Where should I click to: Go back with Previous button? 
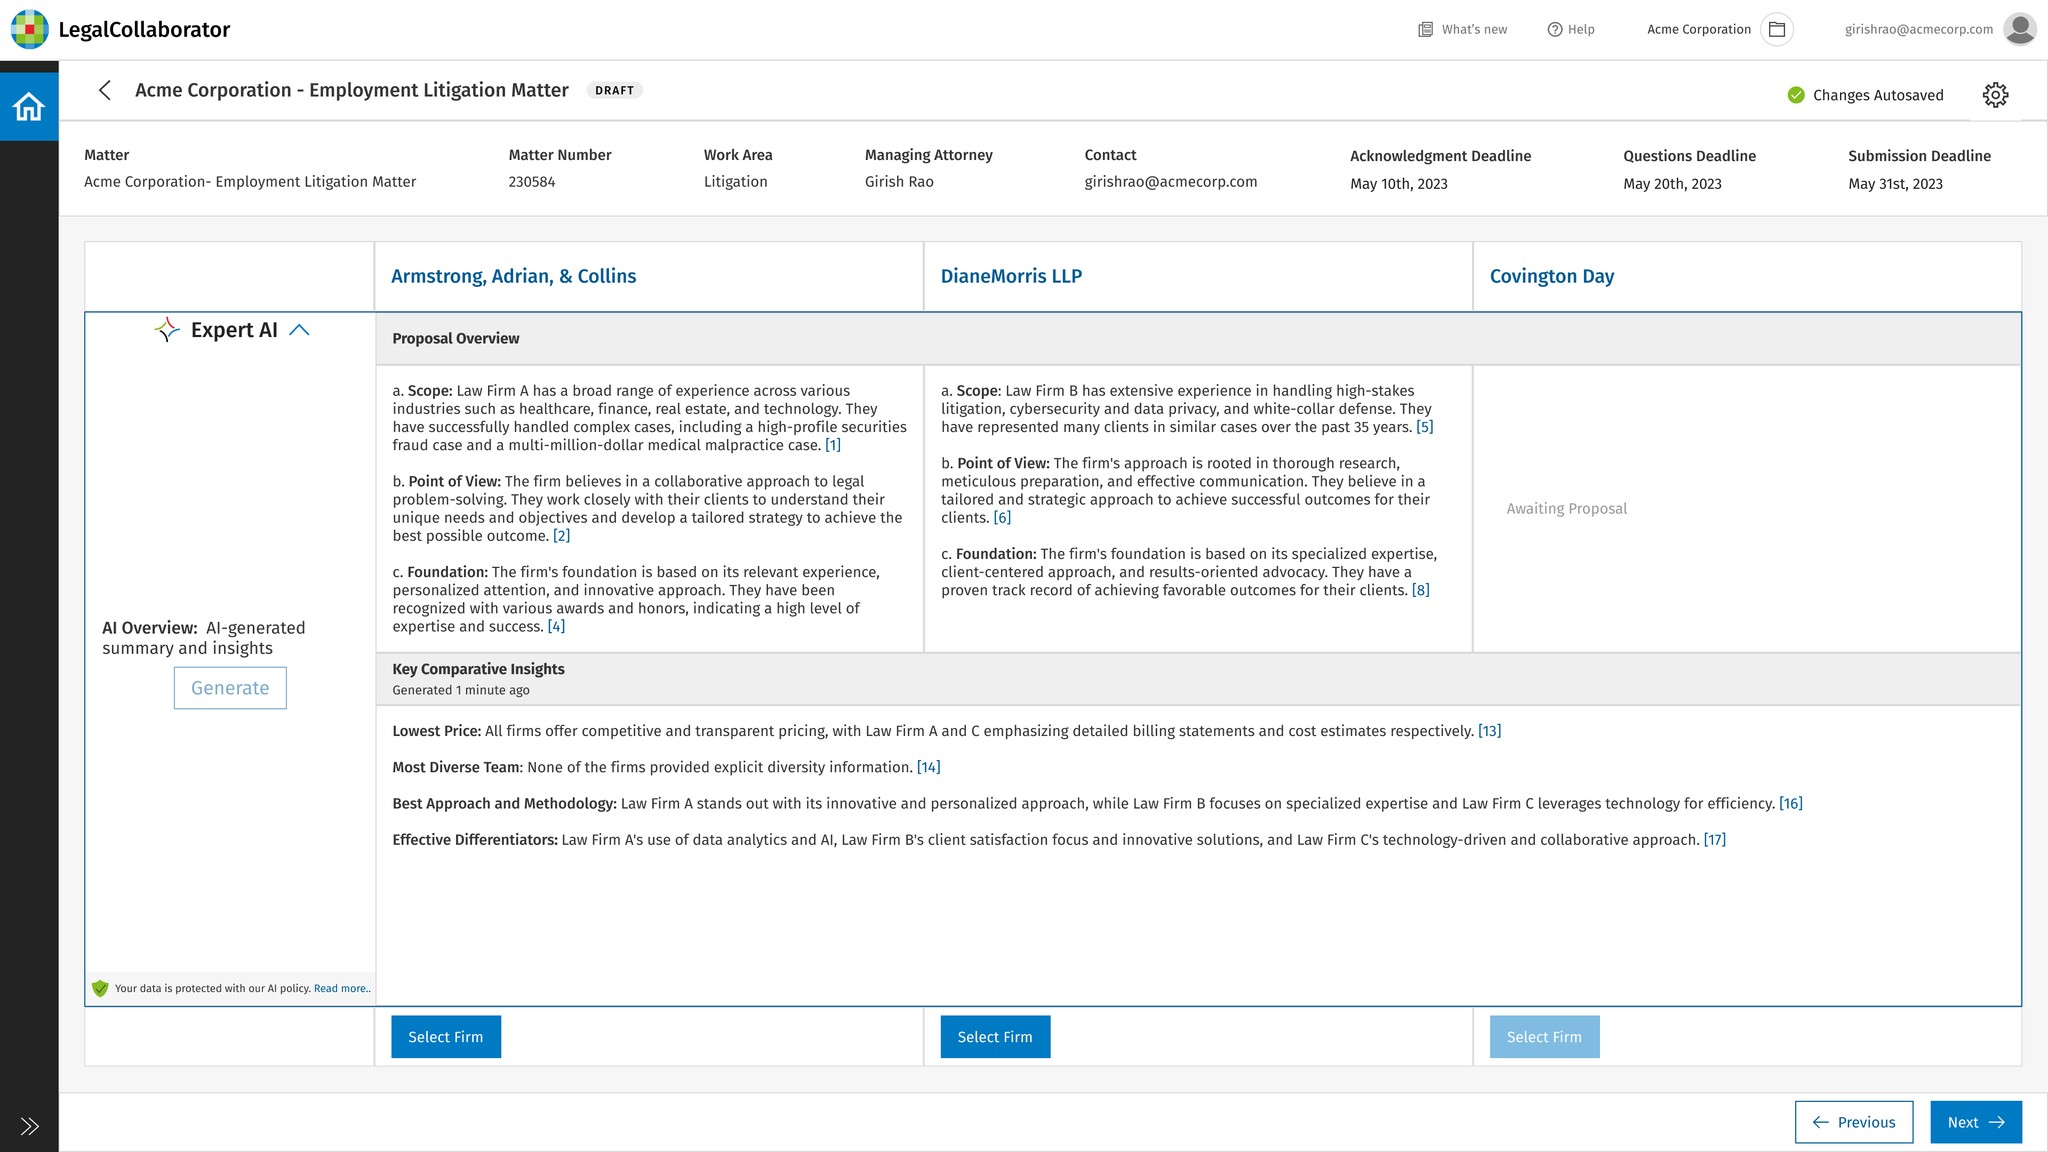tap(1853, 1122)
